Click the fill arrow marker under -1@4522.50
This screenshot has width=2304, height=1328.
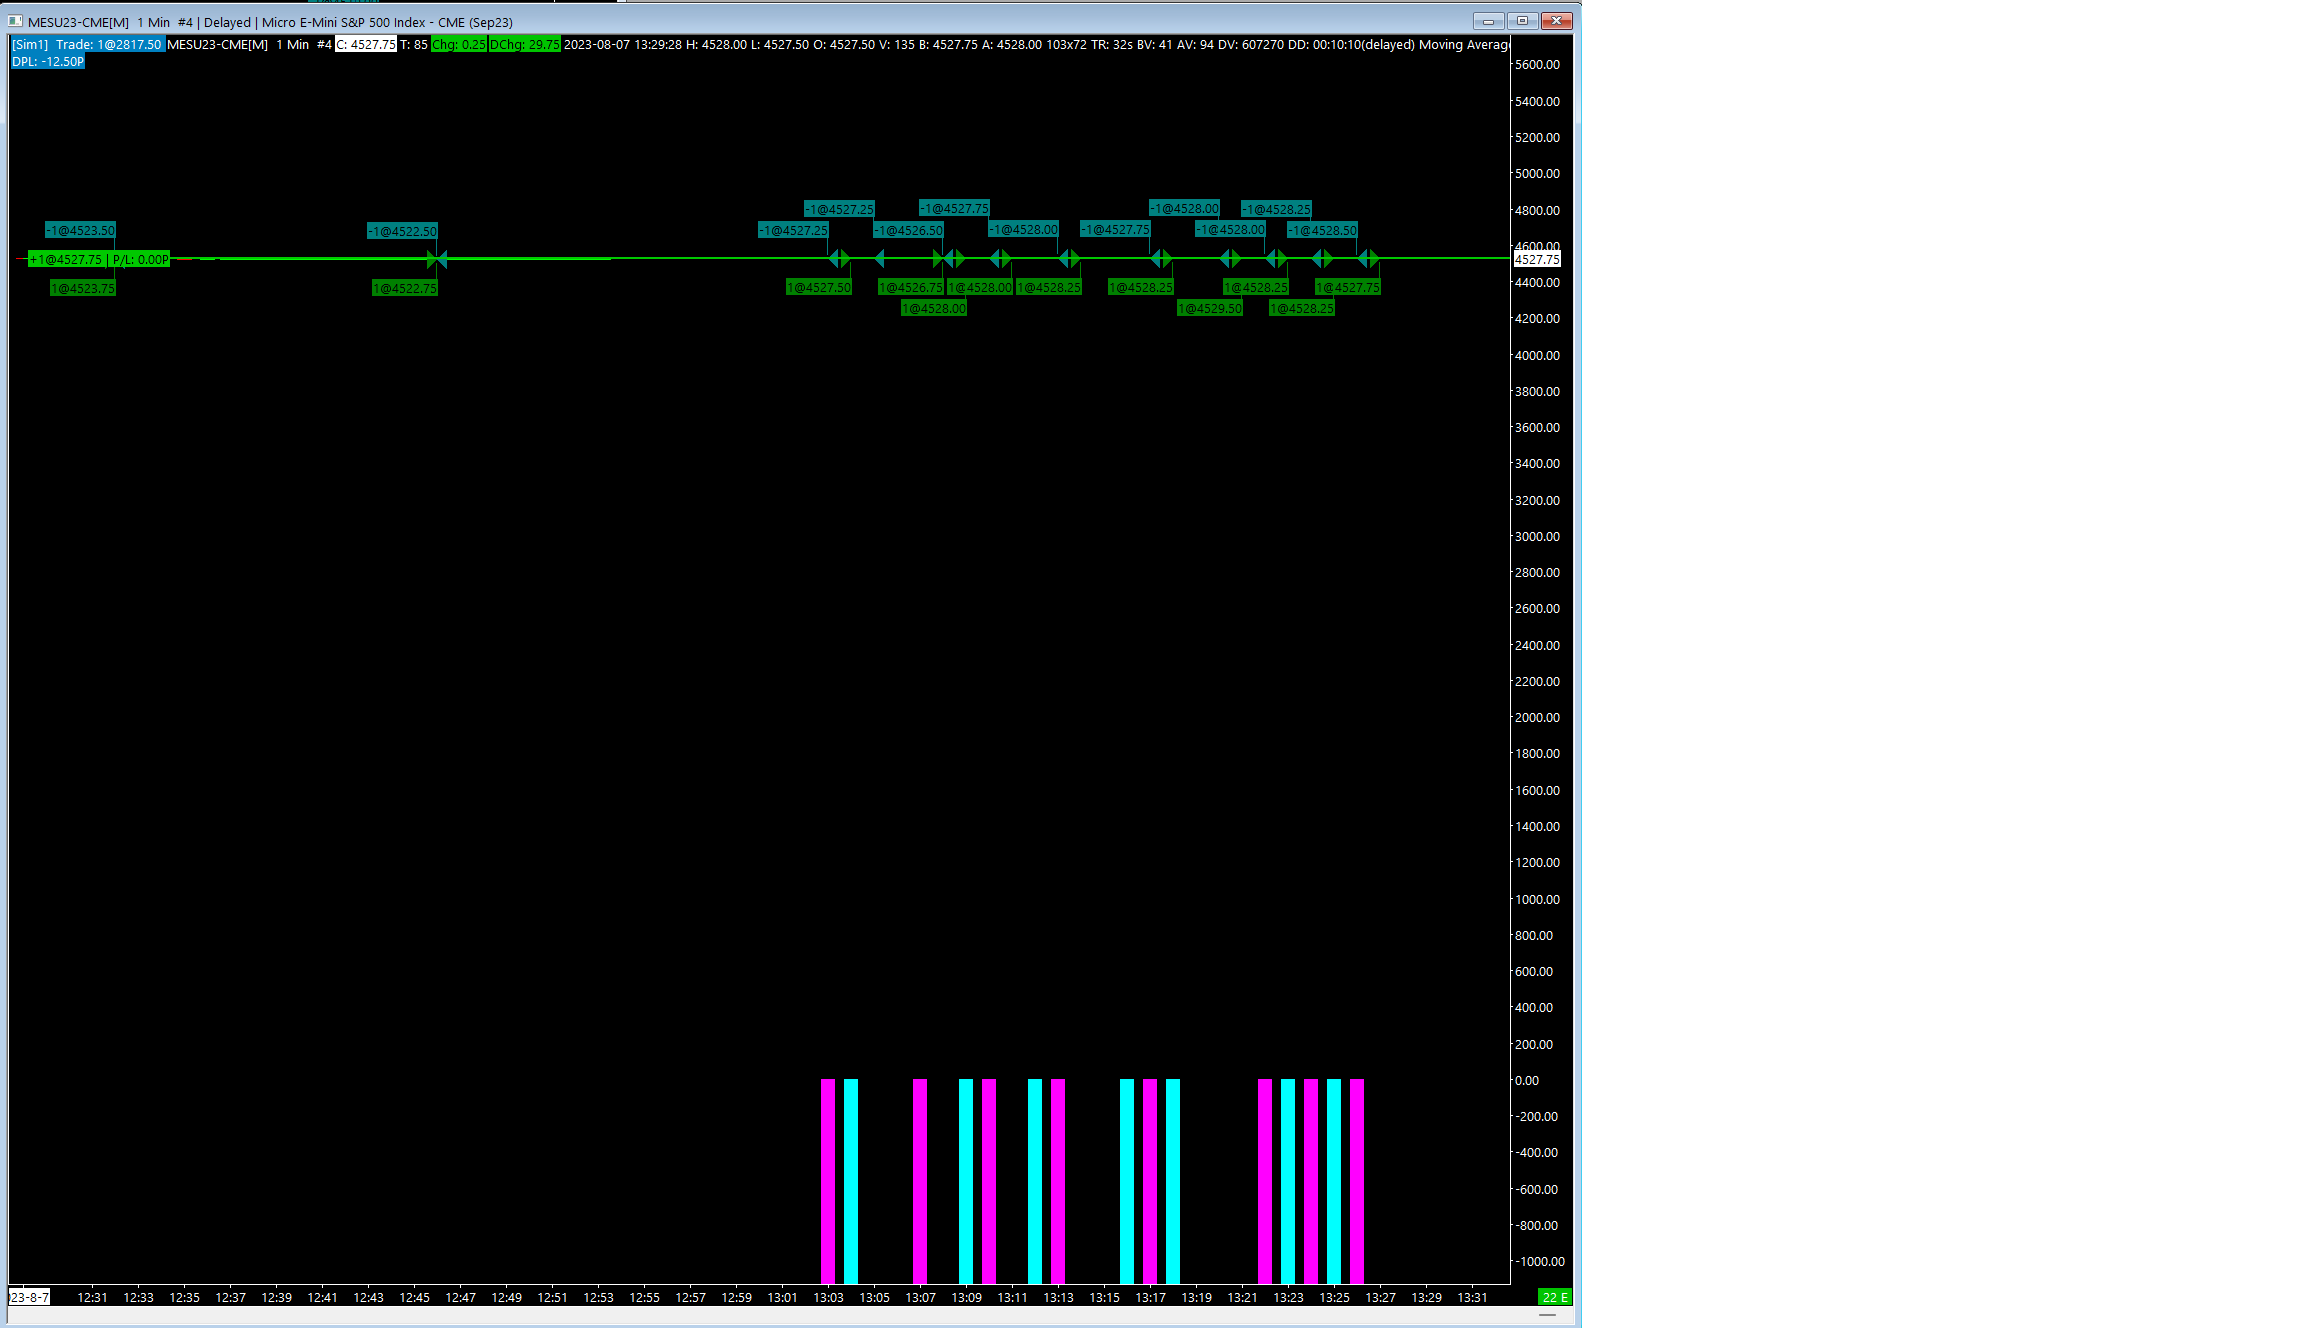click(436, 260)
